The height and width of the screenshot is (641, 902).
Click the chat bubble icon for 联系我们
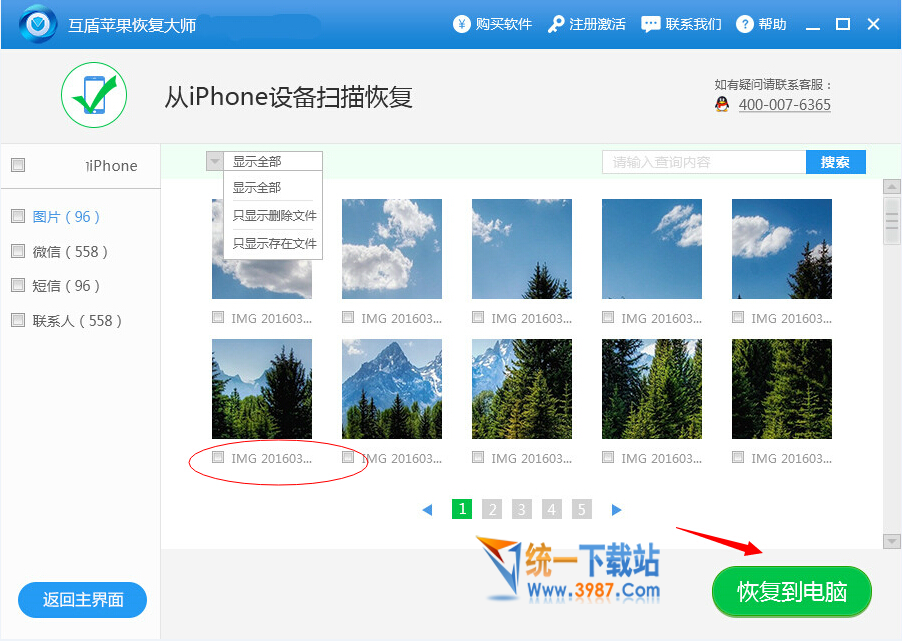(651, 24)
